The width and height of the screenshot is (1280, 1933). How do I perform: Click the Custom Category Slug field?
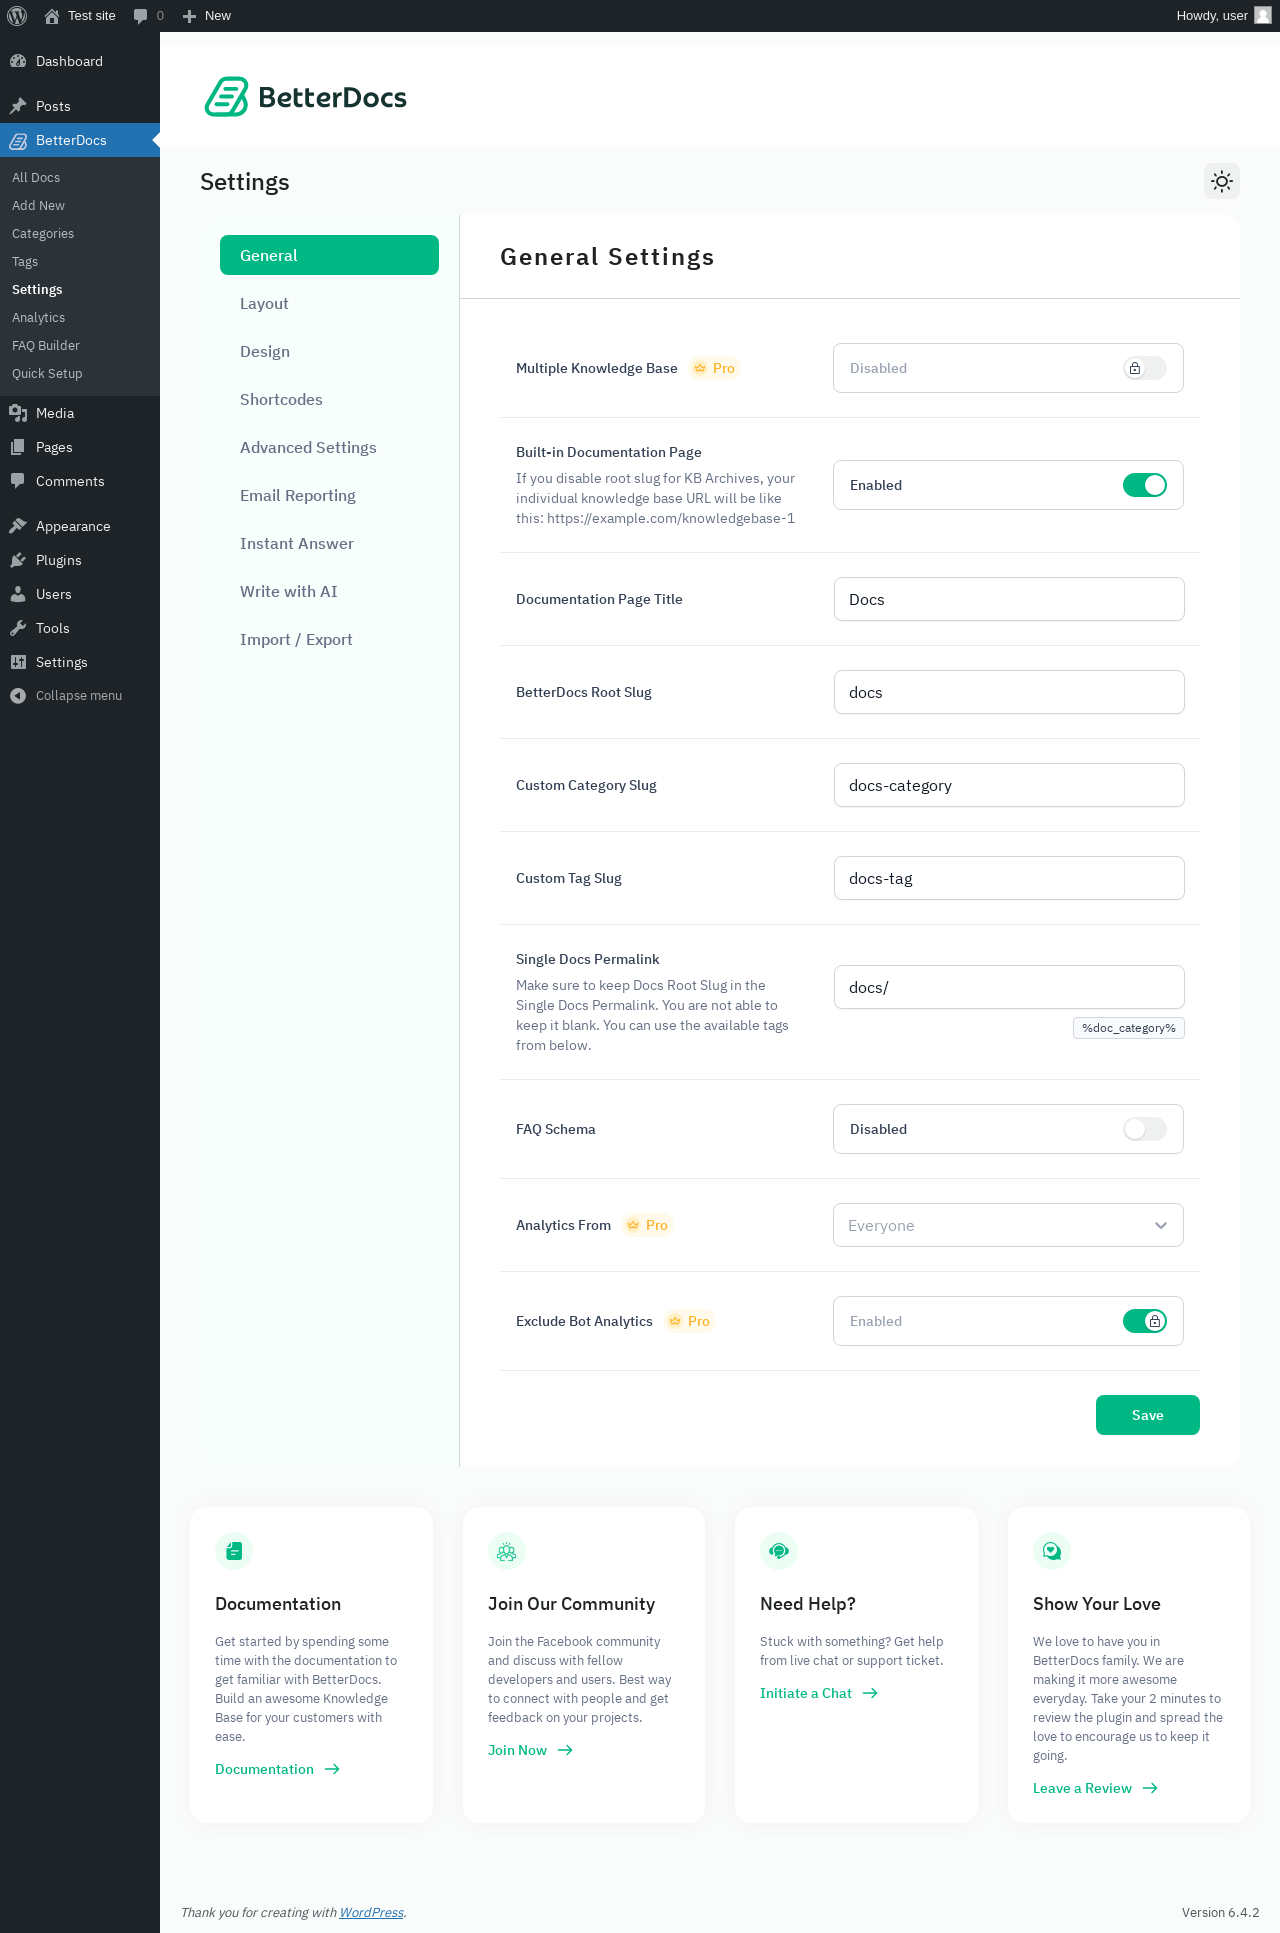tap(1009, 785)
